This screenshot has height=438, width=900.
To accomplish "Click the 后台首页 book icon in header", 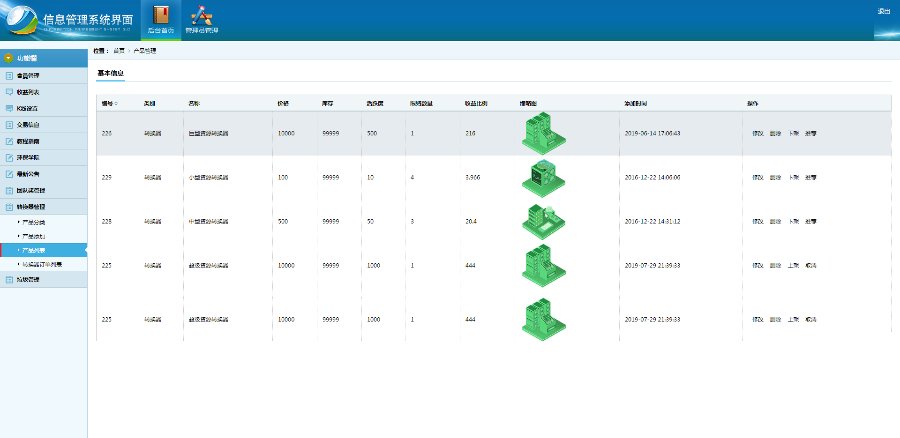I will click(160, 15).
